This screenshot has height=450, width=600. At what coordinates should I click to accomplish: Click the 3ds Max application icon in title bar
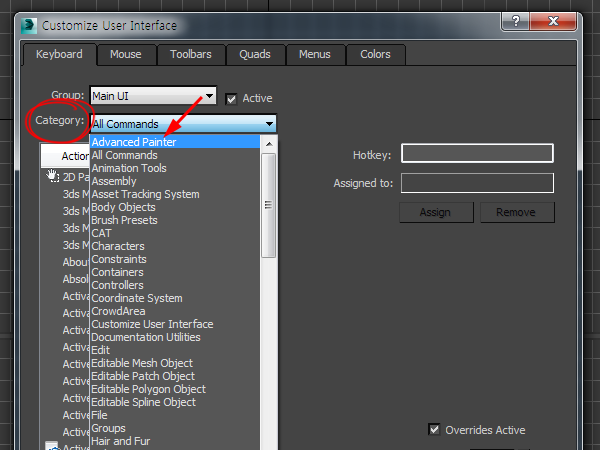click(x=29, y=26)
